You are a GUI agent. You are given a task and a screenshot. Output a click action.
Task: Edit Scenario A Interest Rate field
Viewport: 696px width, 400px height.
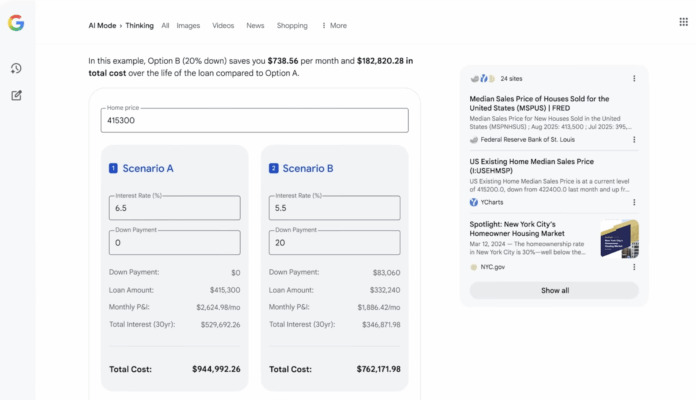174,208
